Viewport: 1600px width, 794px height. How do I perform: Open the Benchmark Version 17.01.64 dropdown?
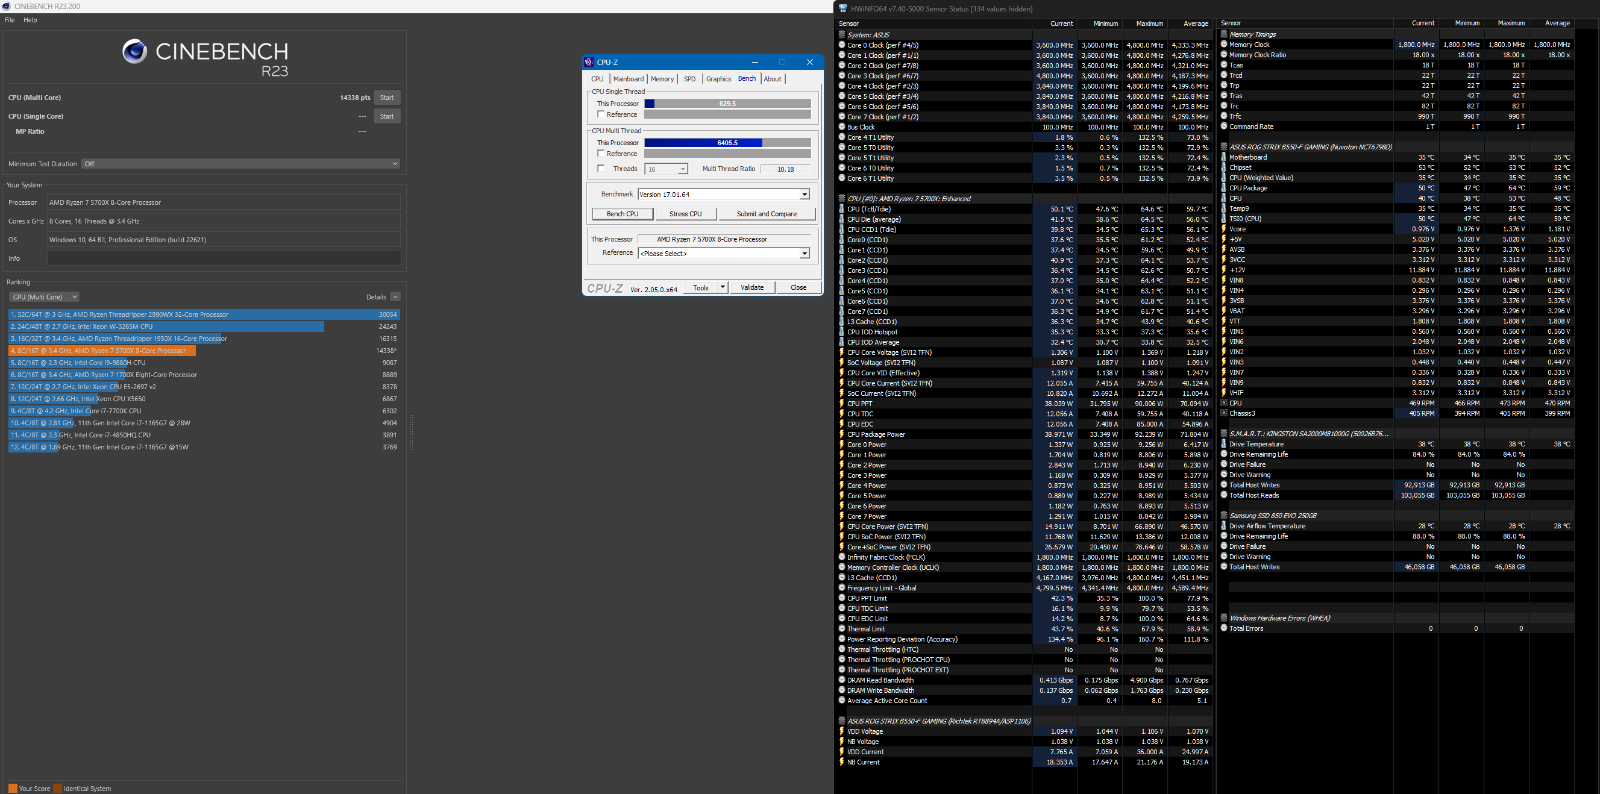724,194
